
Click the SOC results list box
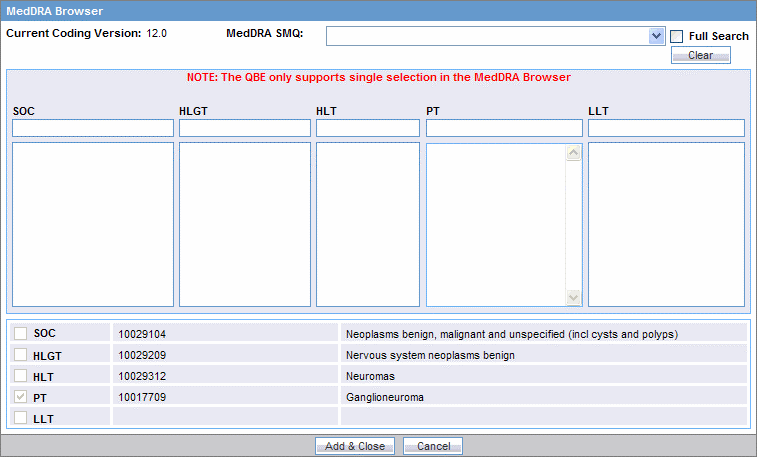(93, 224)
